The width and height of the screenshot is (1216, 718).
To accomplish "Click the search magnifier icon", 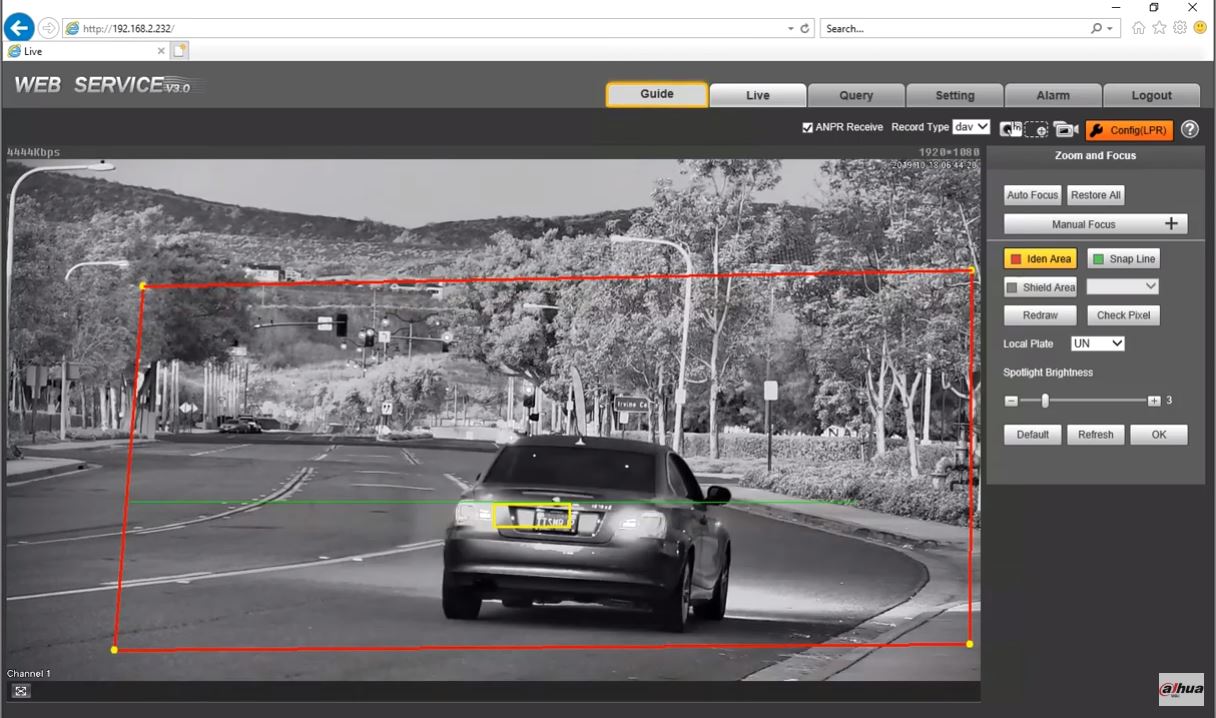I will point(1097,29).
